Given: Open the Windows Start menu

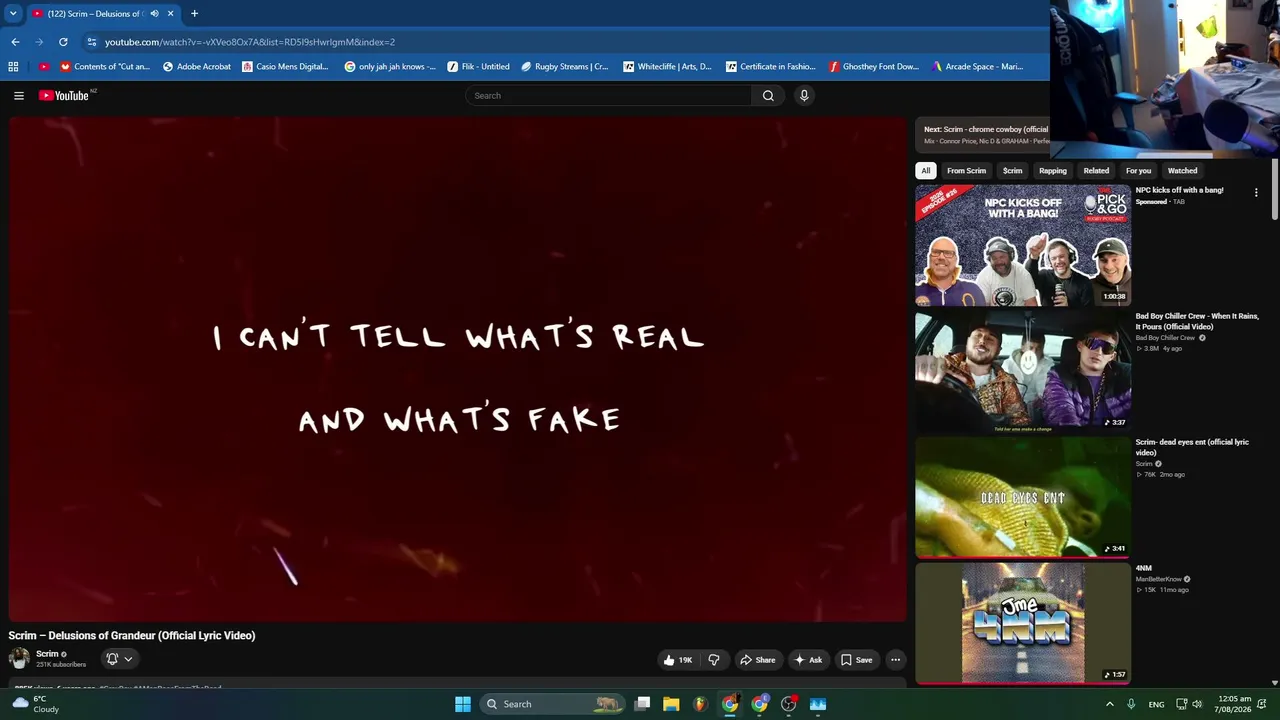Looking at the screenshot, I should [463, 704].
